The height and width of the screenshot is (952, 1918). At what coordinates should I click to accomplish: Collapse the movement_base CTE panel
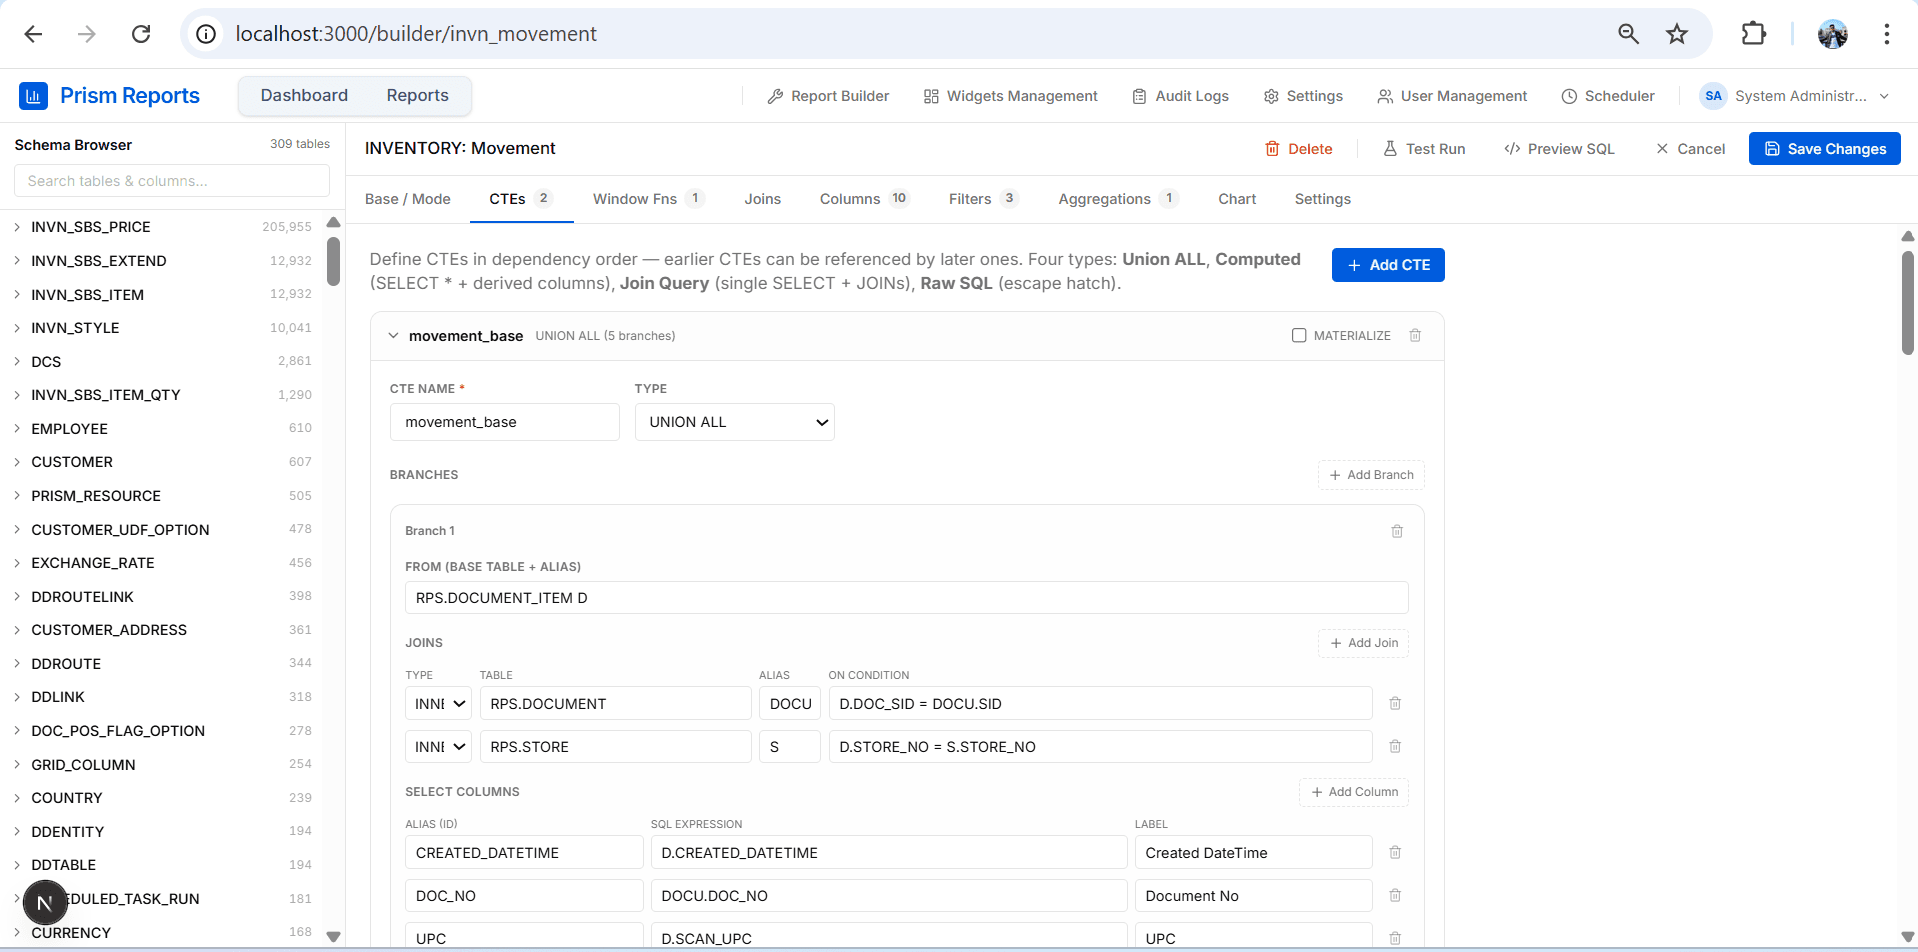tap(393, 335)
